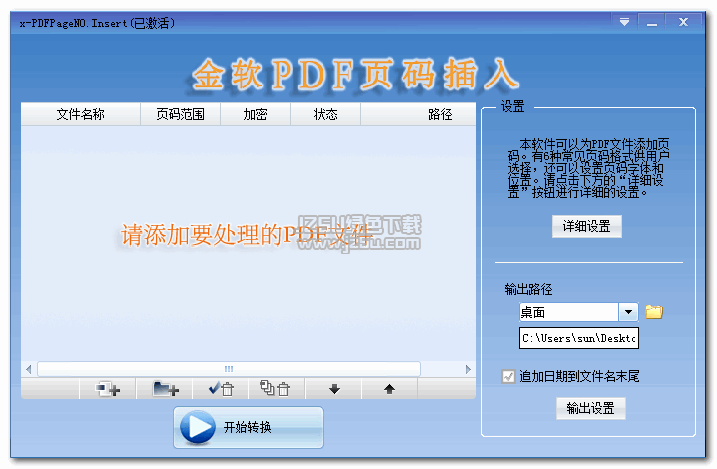The width and height of the screenshot is (717, 469).
Task: Click the 输出设置 button
Action: coord(590,408)
